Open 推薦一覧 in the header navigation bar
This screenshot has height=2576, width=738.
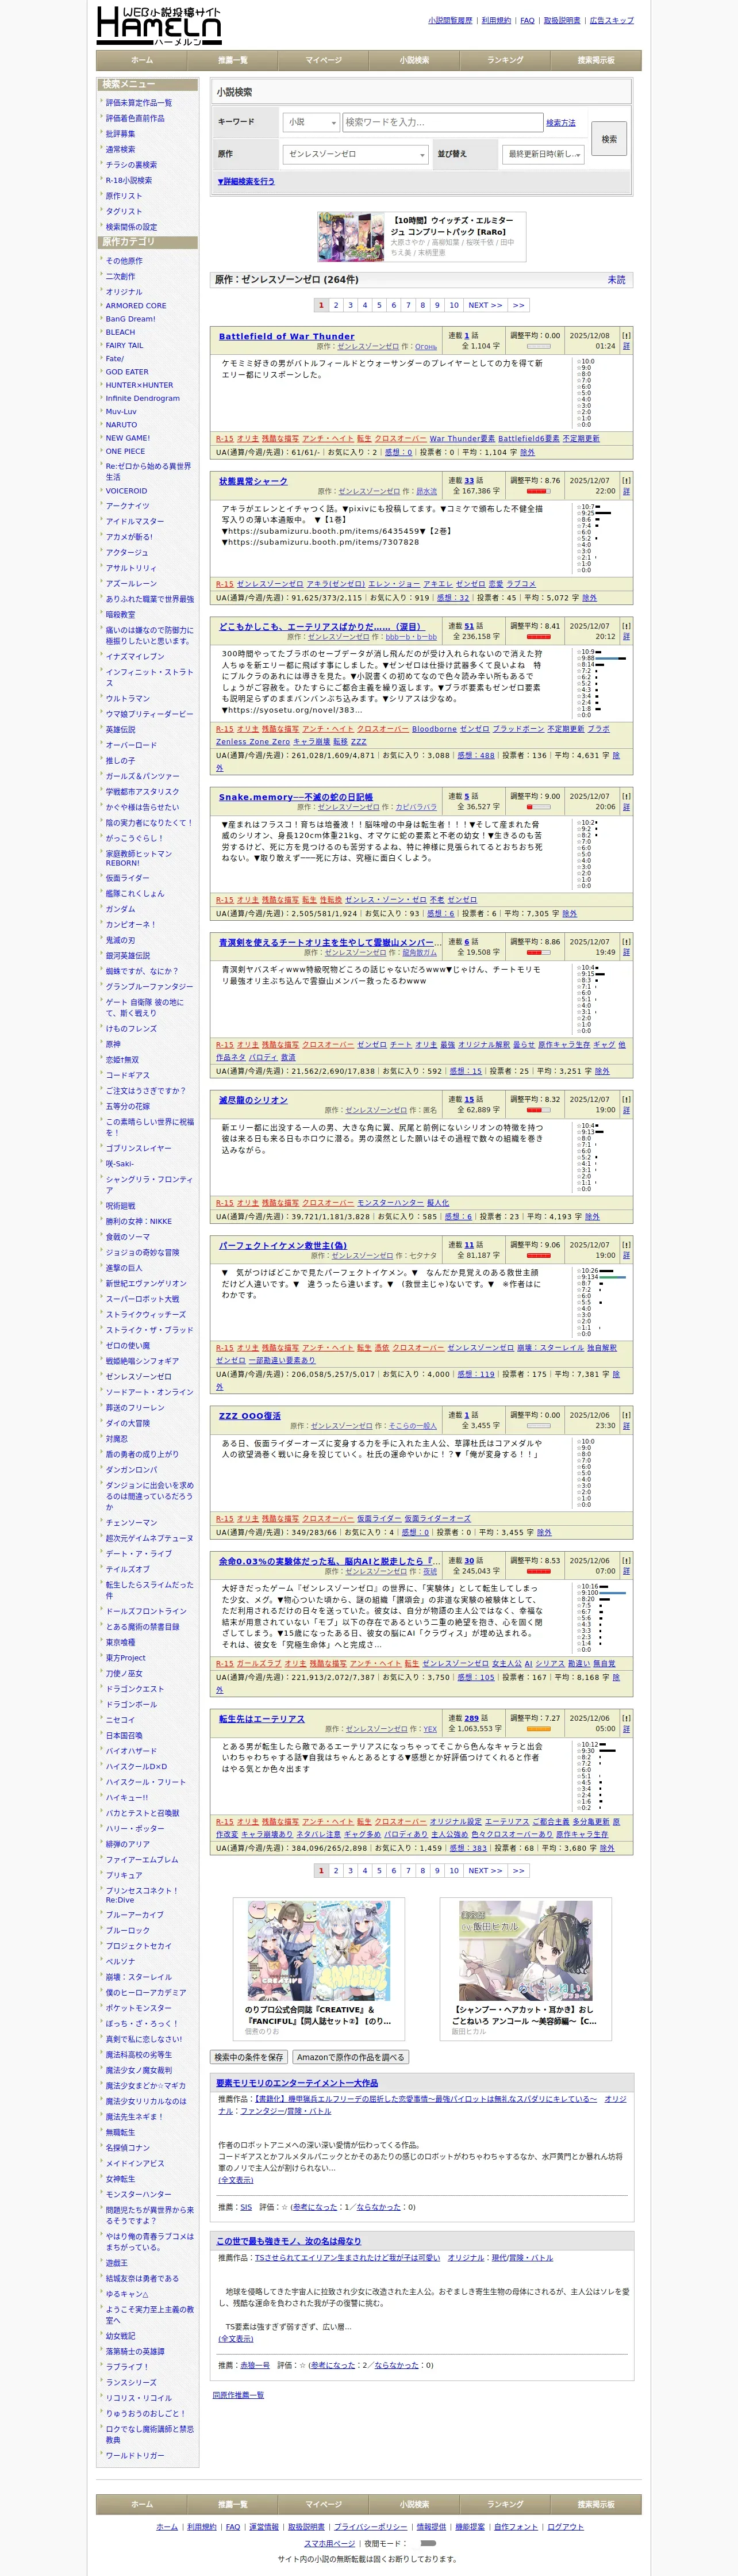click(x=232, y=60)
